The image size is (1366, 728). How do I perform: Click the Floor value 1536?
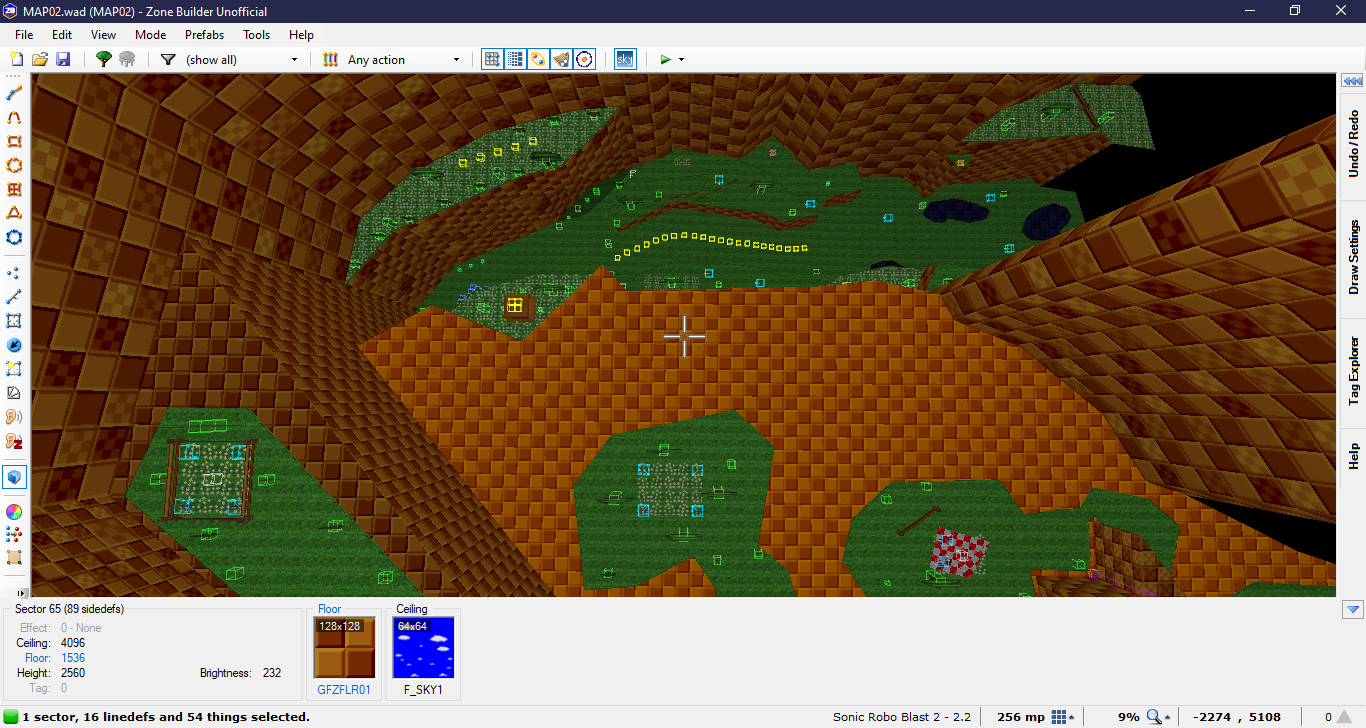(73, 658)
